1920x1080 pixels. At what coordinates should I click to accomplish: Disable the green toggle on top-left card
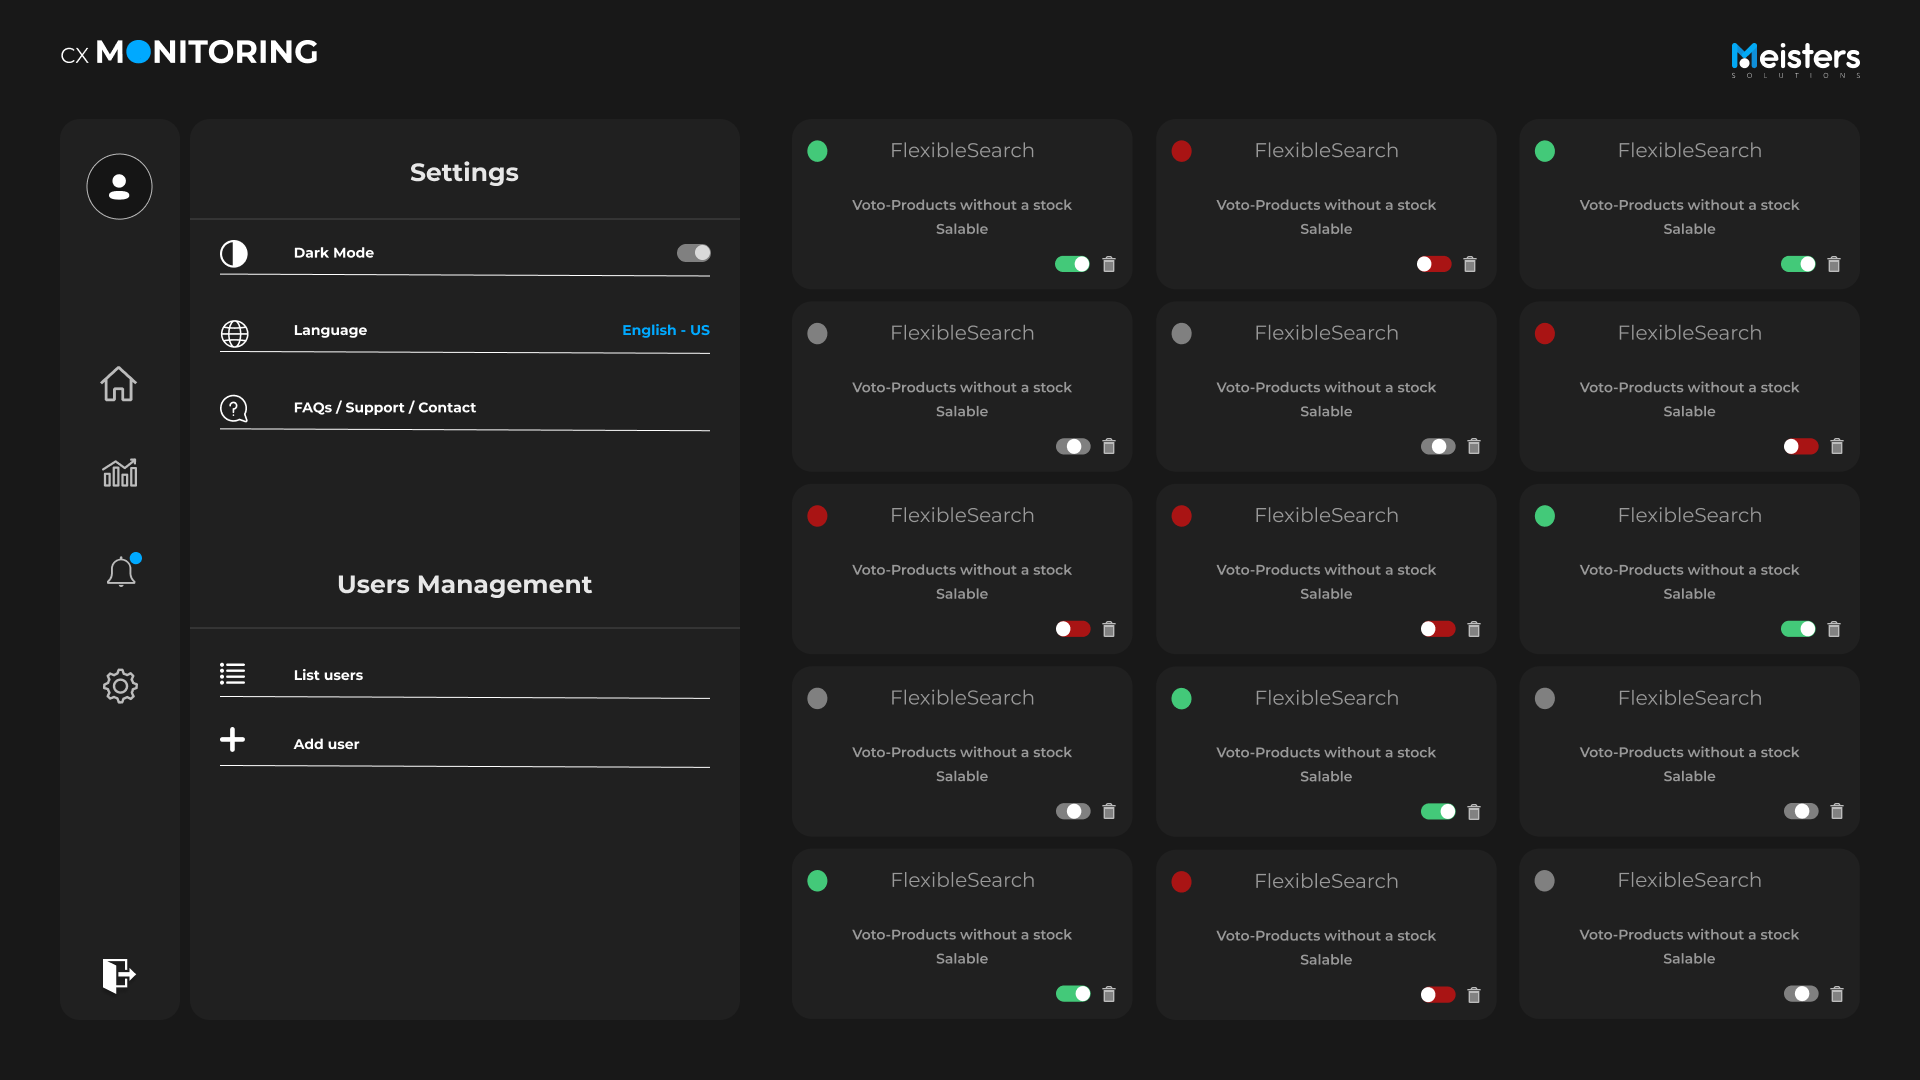click(1072, 265)
